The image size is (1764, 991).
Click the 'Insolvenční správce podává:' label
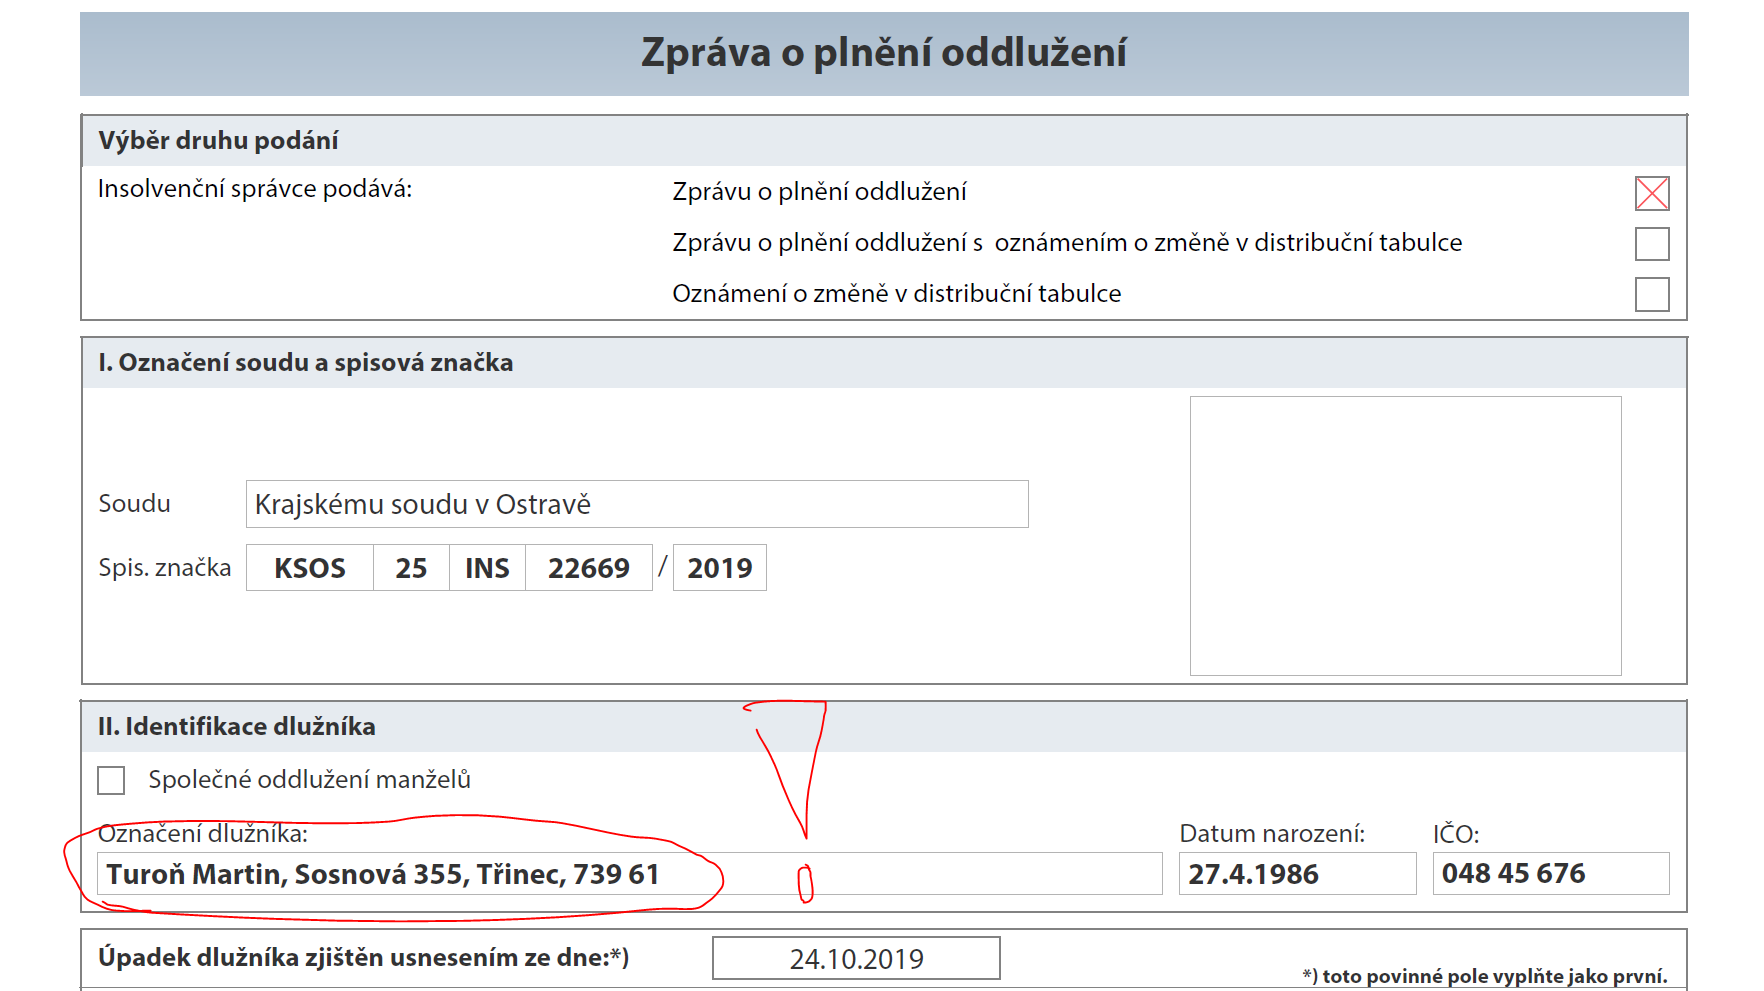point(255,189)
